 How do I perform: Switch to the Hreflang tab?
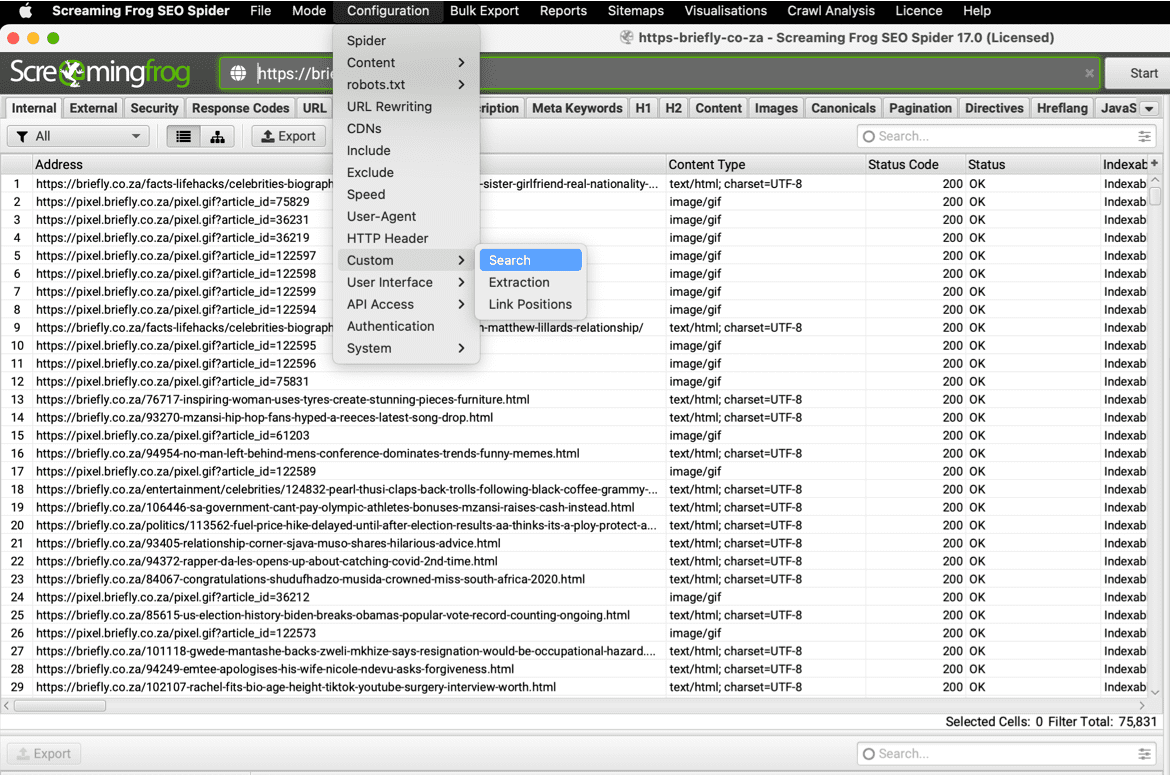point(1062,108)
